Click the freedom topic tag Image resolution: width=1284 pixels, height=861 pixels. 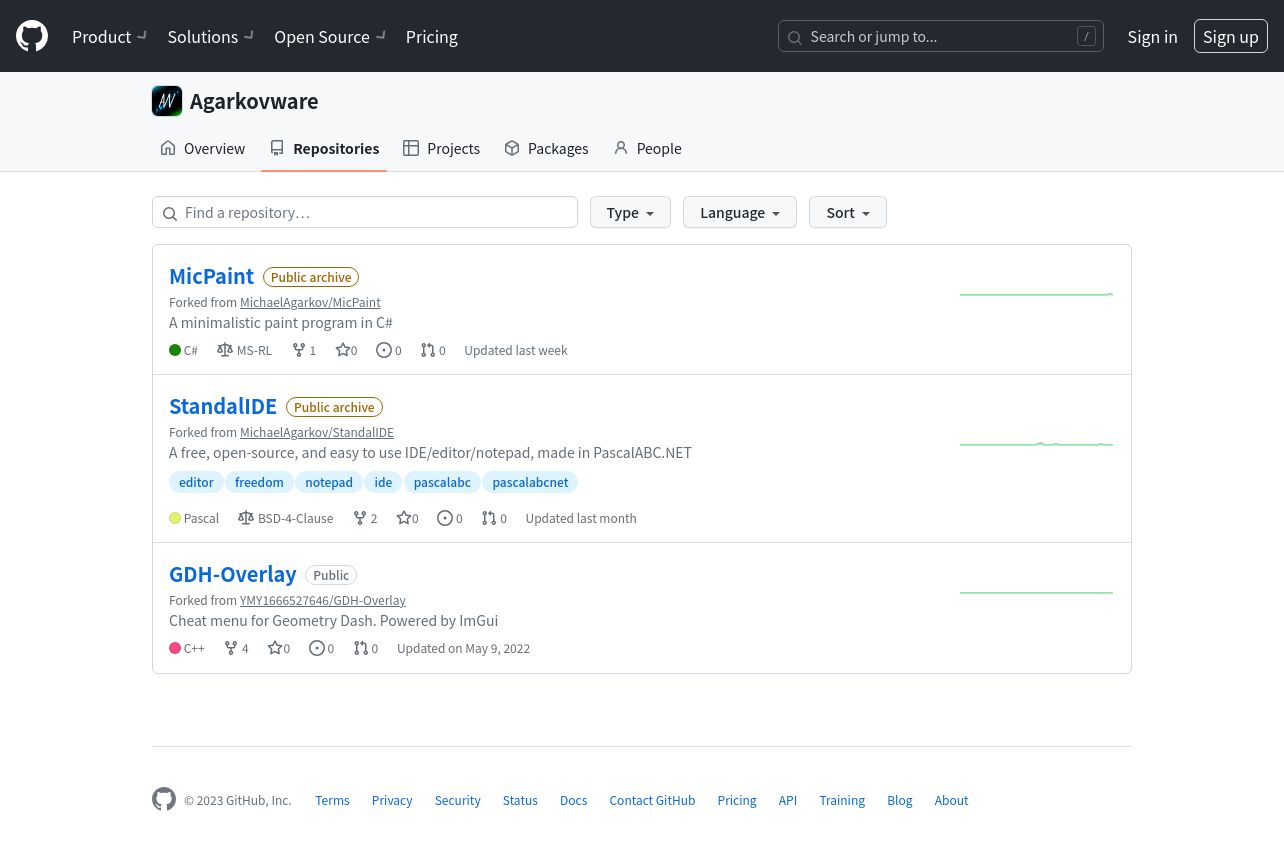click(x=259, y=482)
